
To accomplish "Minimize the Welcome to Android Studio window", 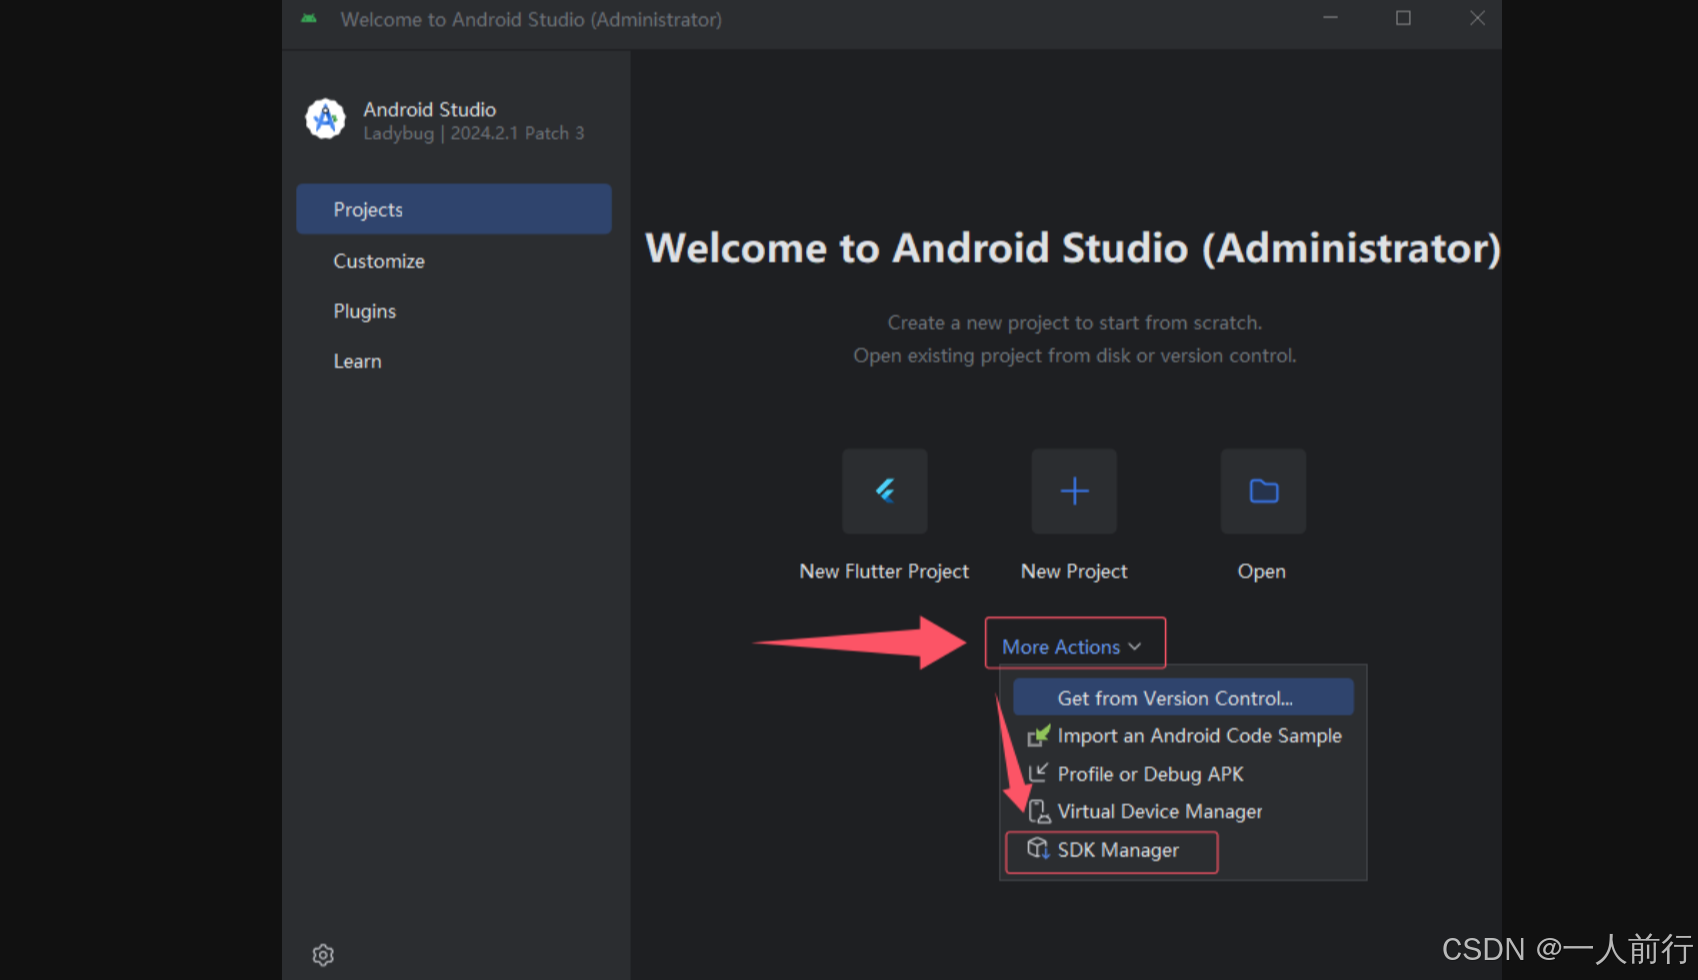I will [1330, 18].
